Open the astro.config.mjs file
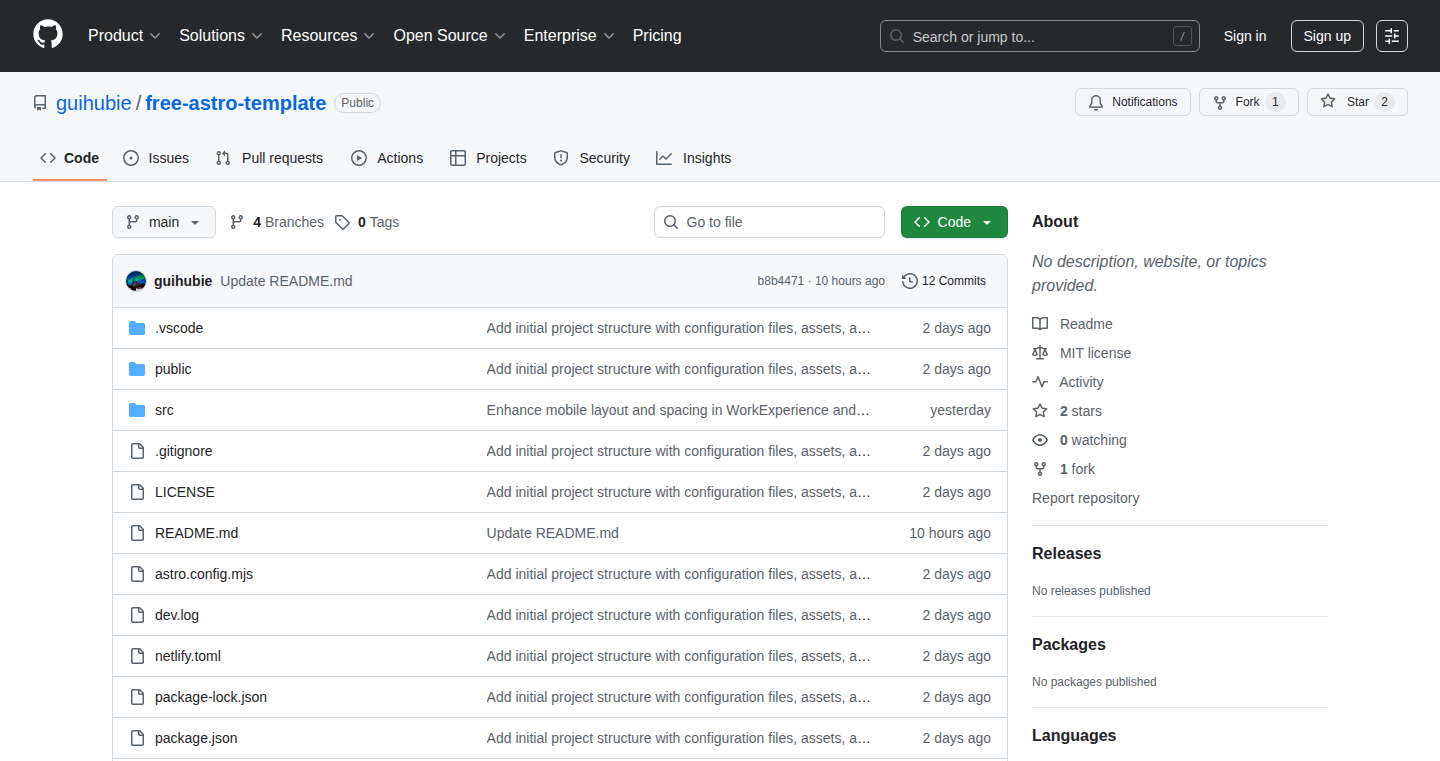Screen dimensions: 1440x761 pyautogui.click(x=204, y=574)
